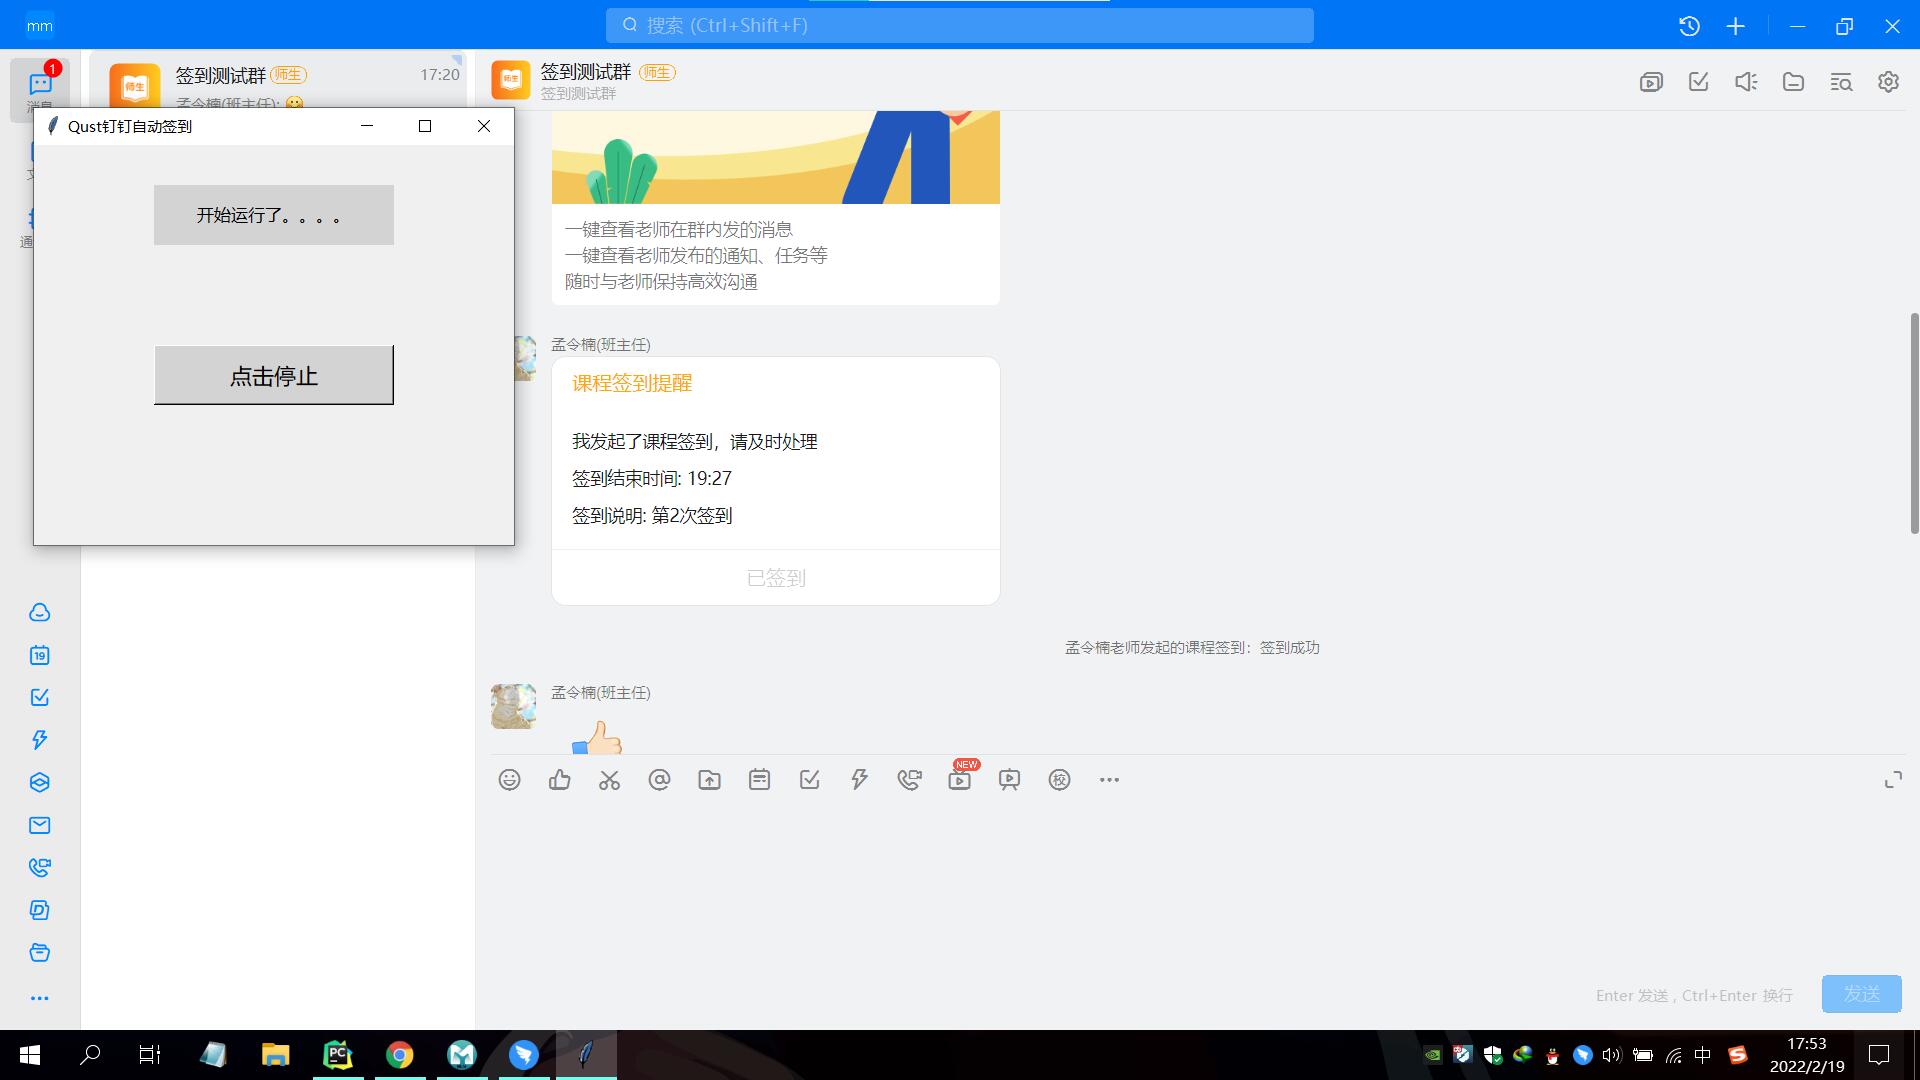
Task: Click the lightning bolt icon in chat toolbar
Action: tap(859, 780)
